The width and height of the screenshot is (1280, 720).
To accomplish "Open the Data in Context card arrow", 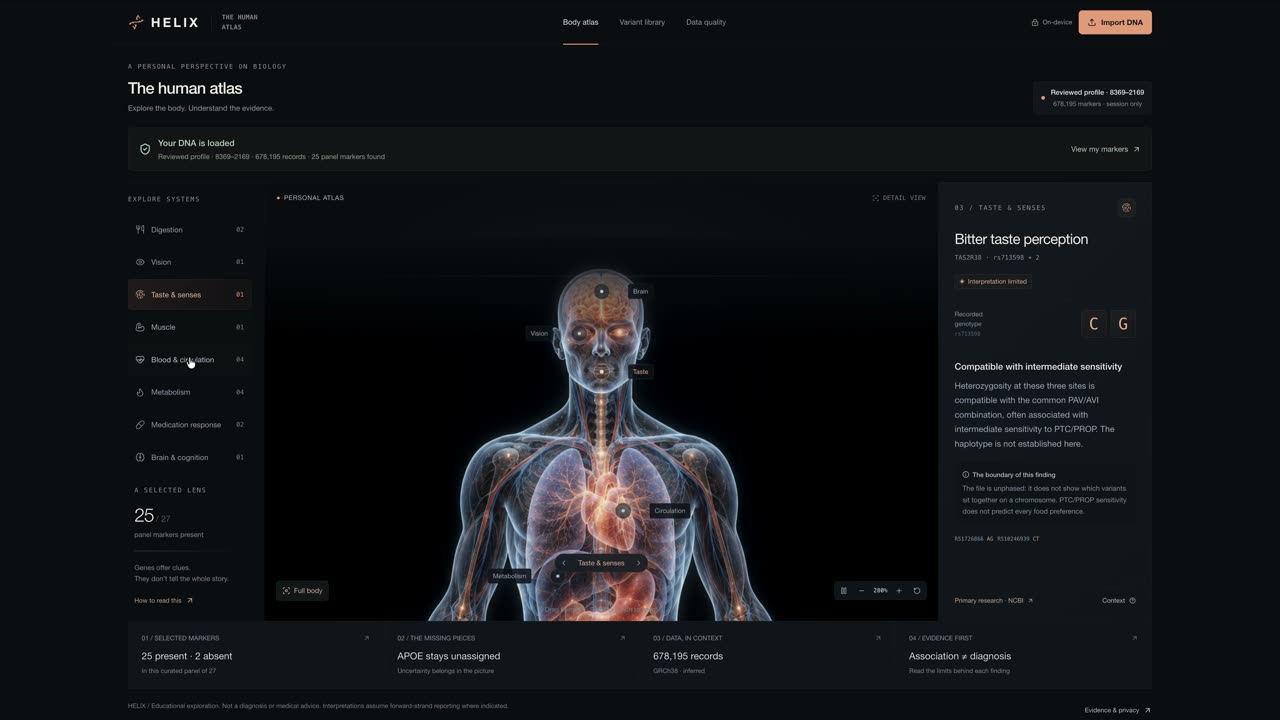I will pos(878,638).
